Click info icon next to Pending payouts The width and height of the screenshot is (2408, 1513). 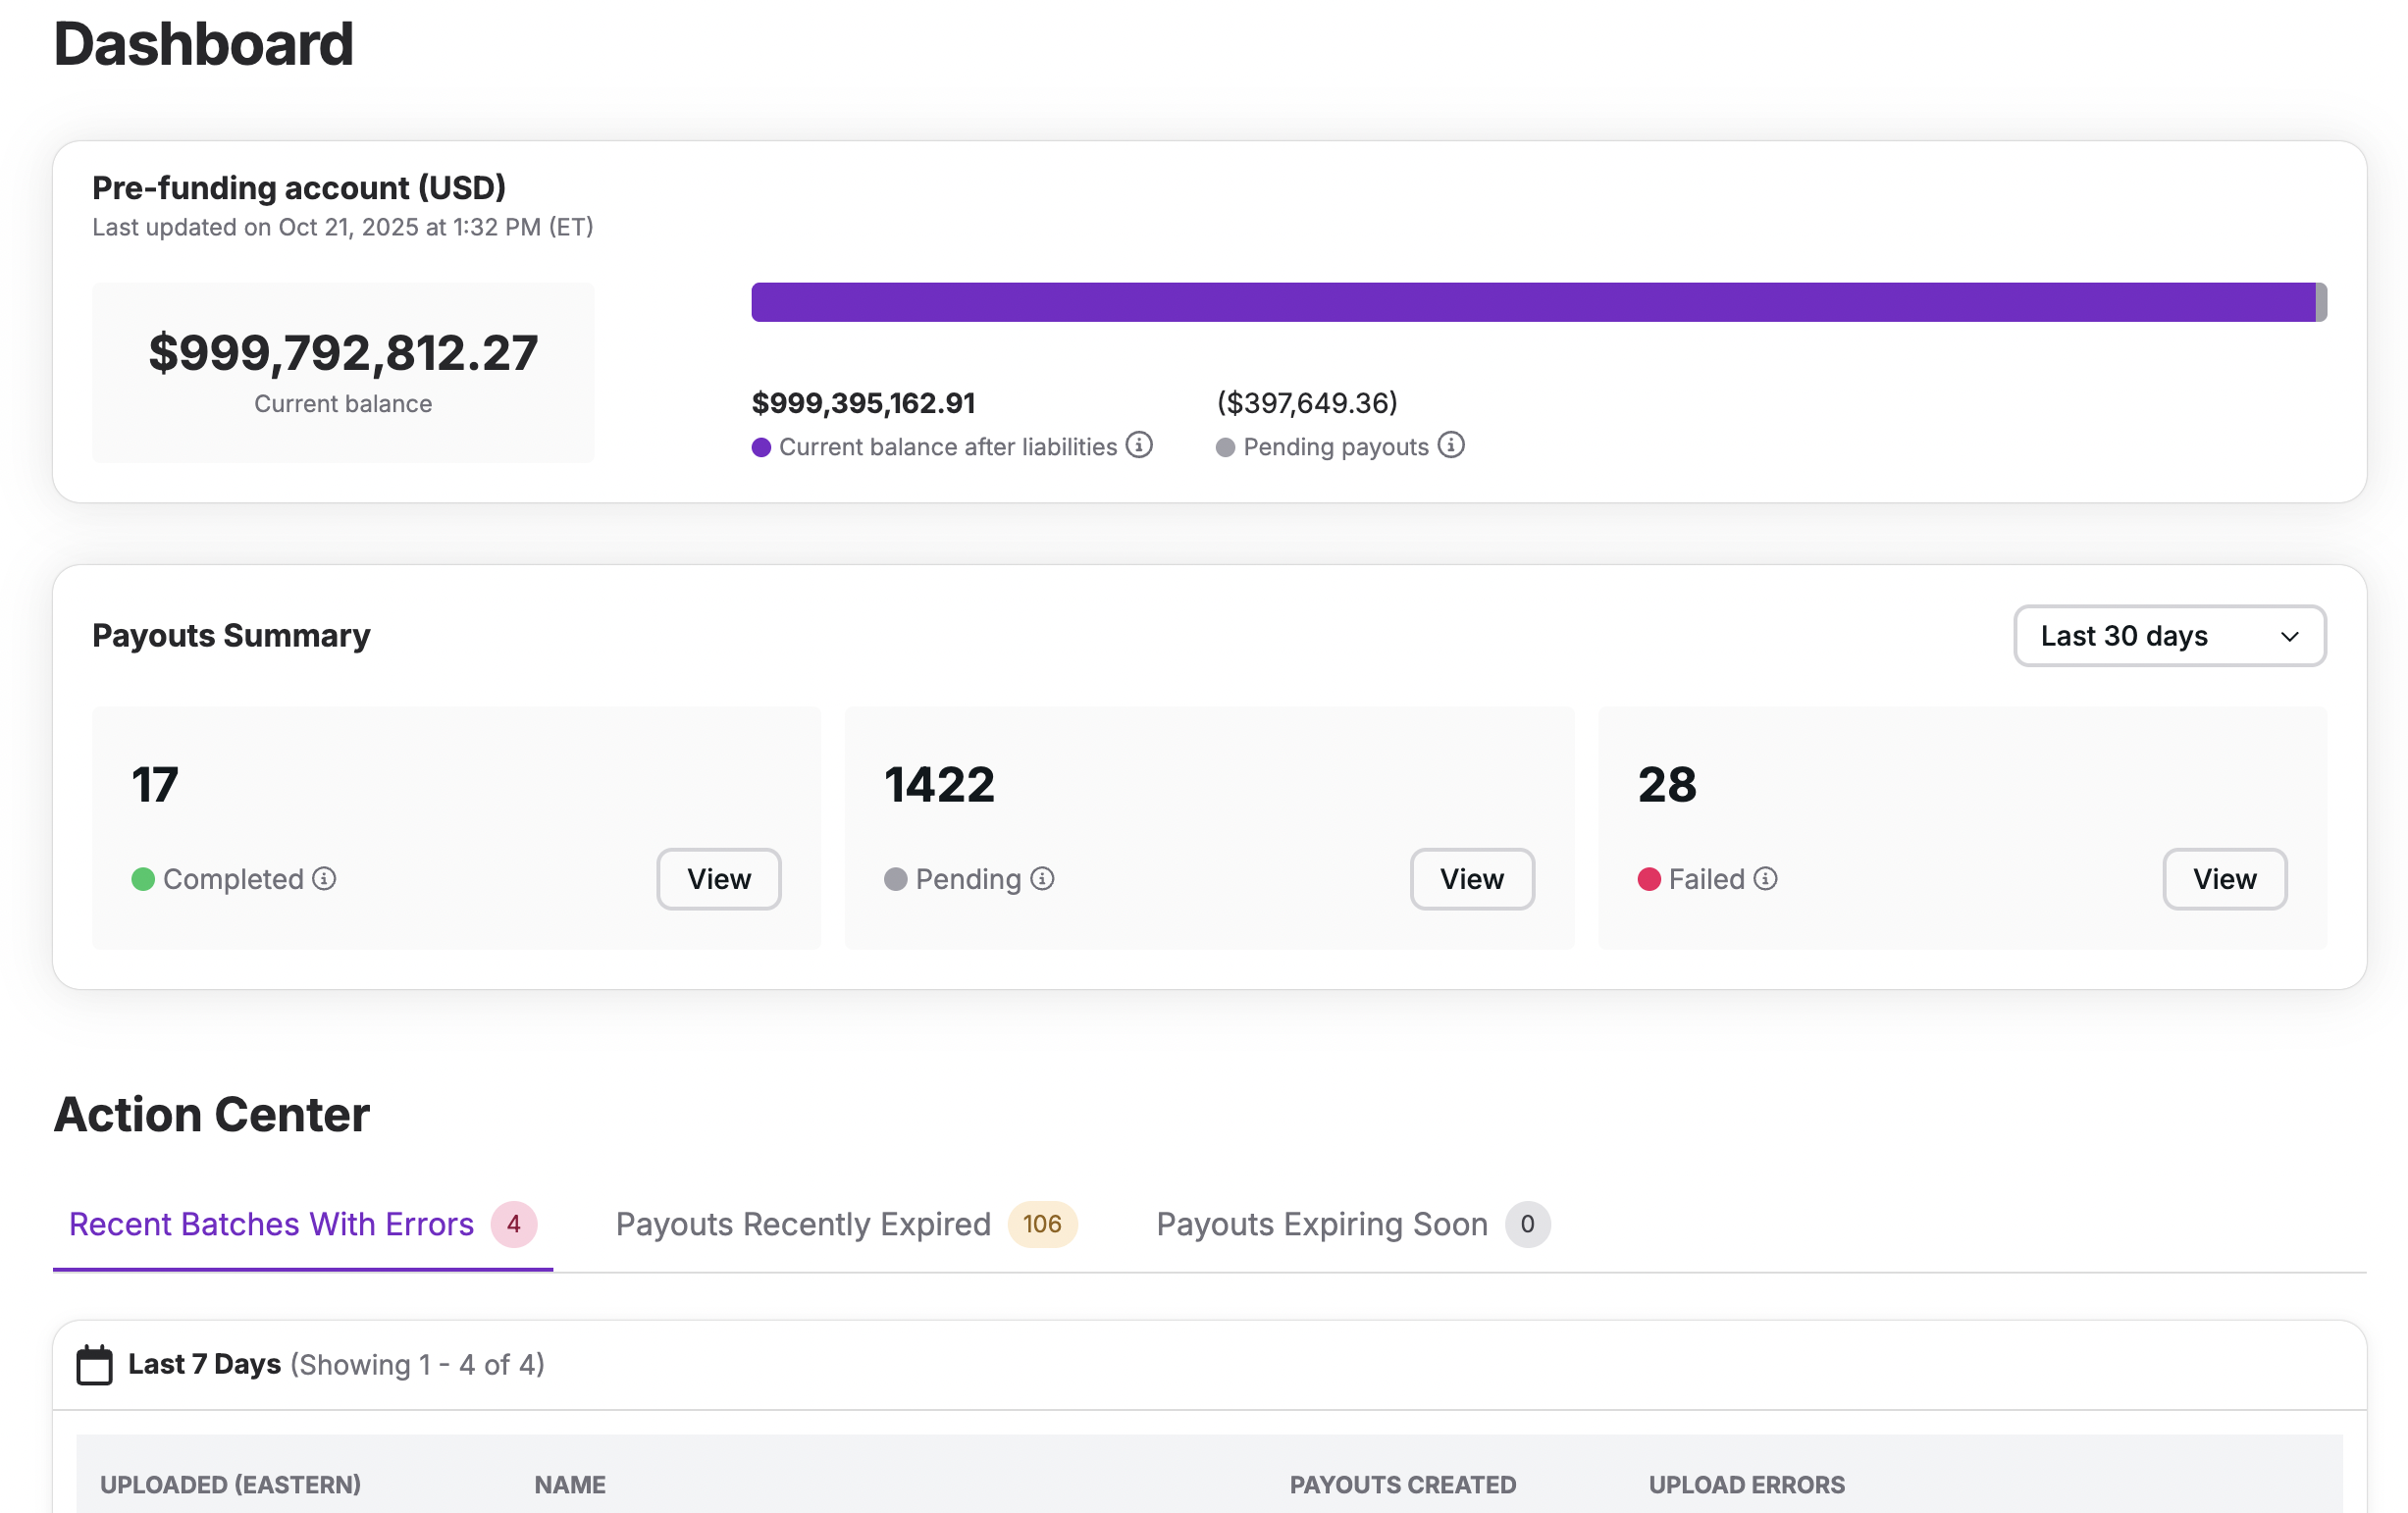tap(1451, 445)
